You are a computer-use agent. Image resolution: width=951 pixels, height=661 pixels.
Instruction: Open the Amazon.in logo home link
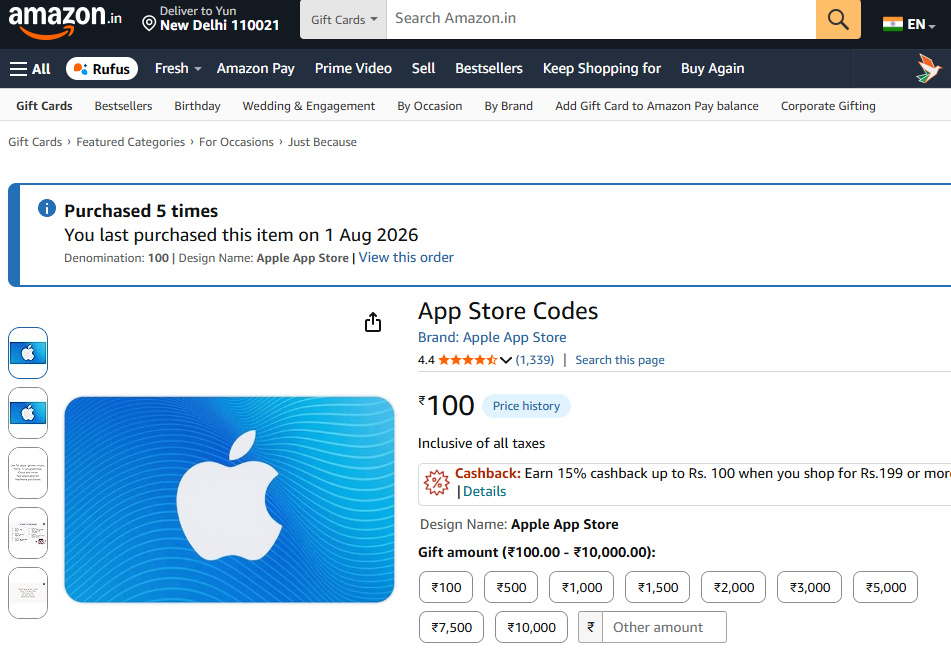[65, 21]
